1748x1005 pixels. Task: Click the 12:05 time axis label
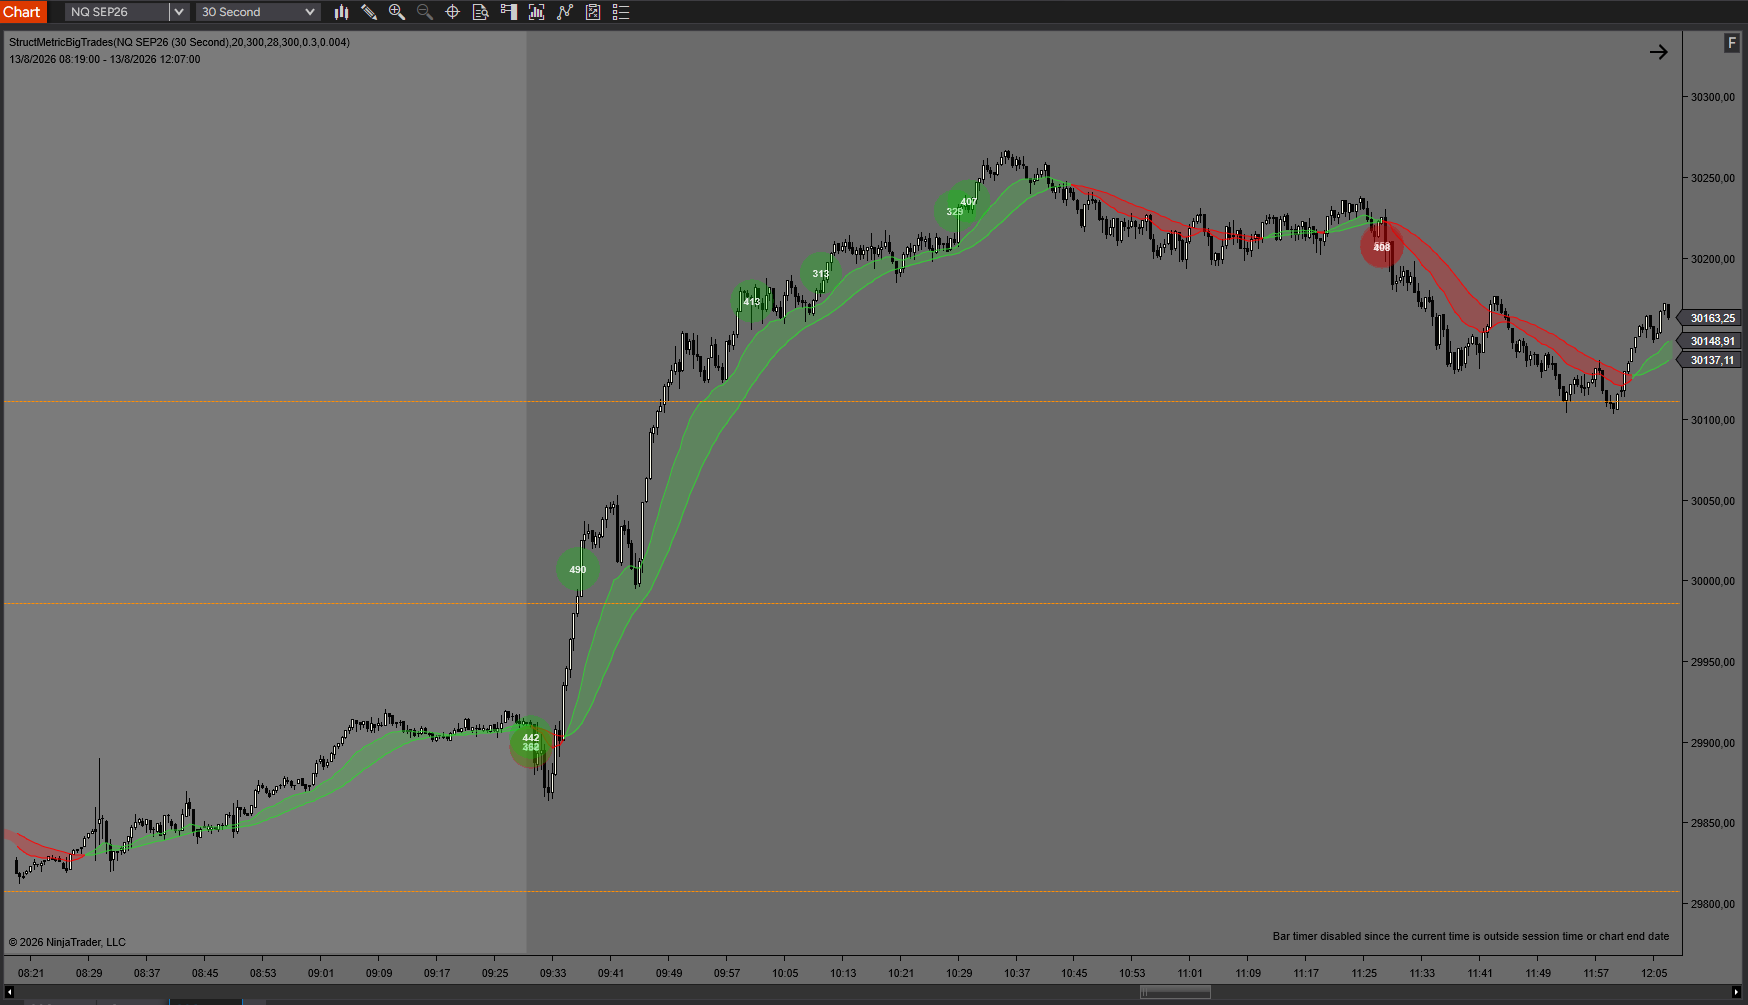1654,973
